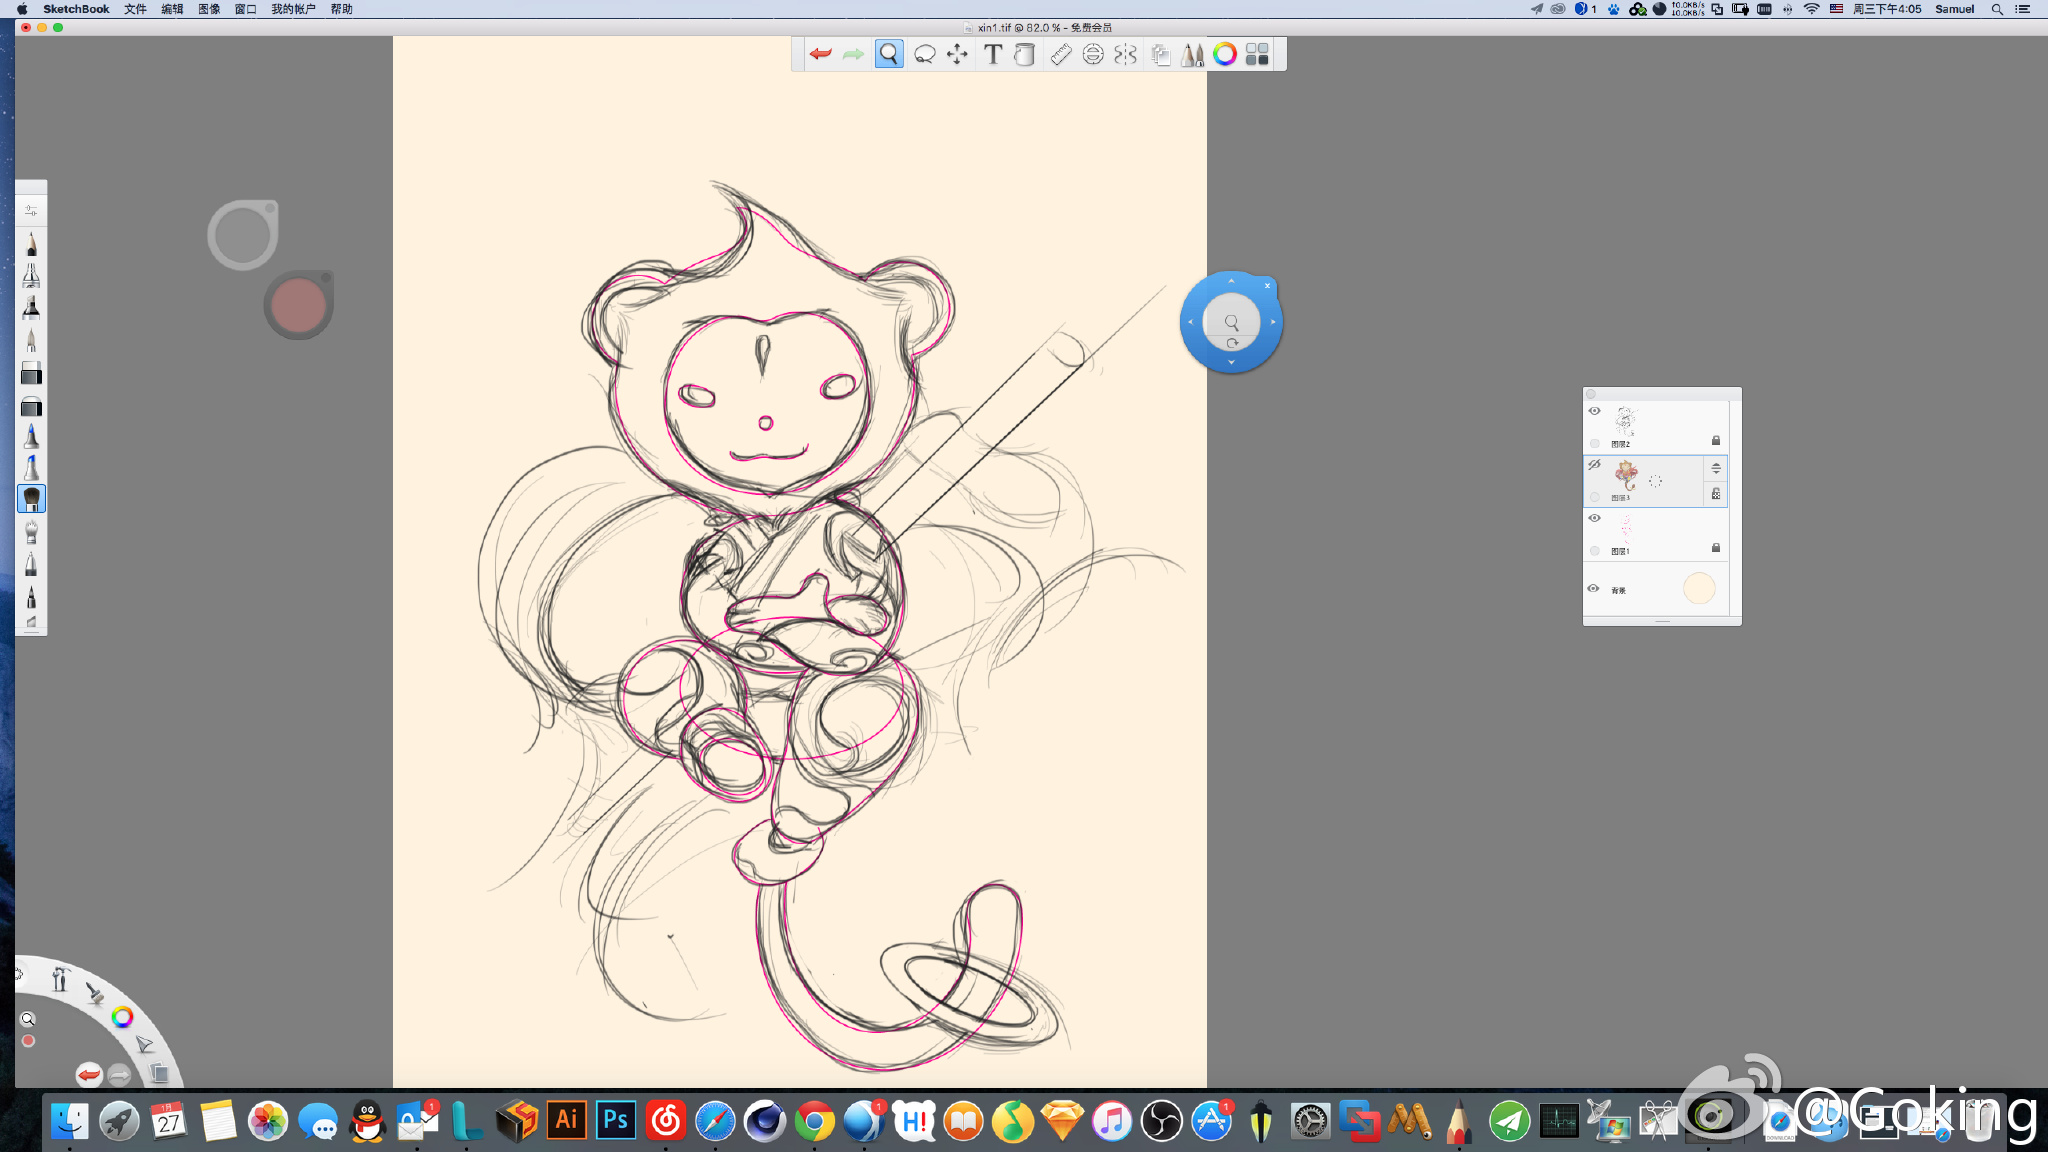The image size is (2048, 1152).
Task: Show hidden layer 图层3 via eye icon
Action: coord(1594,465)
